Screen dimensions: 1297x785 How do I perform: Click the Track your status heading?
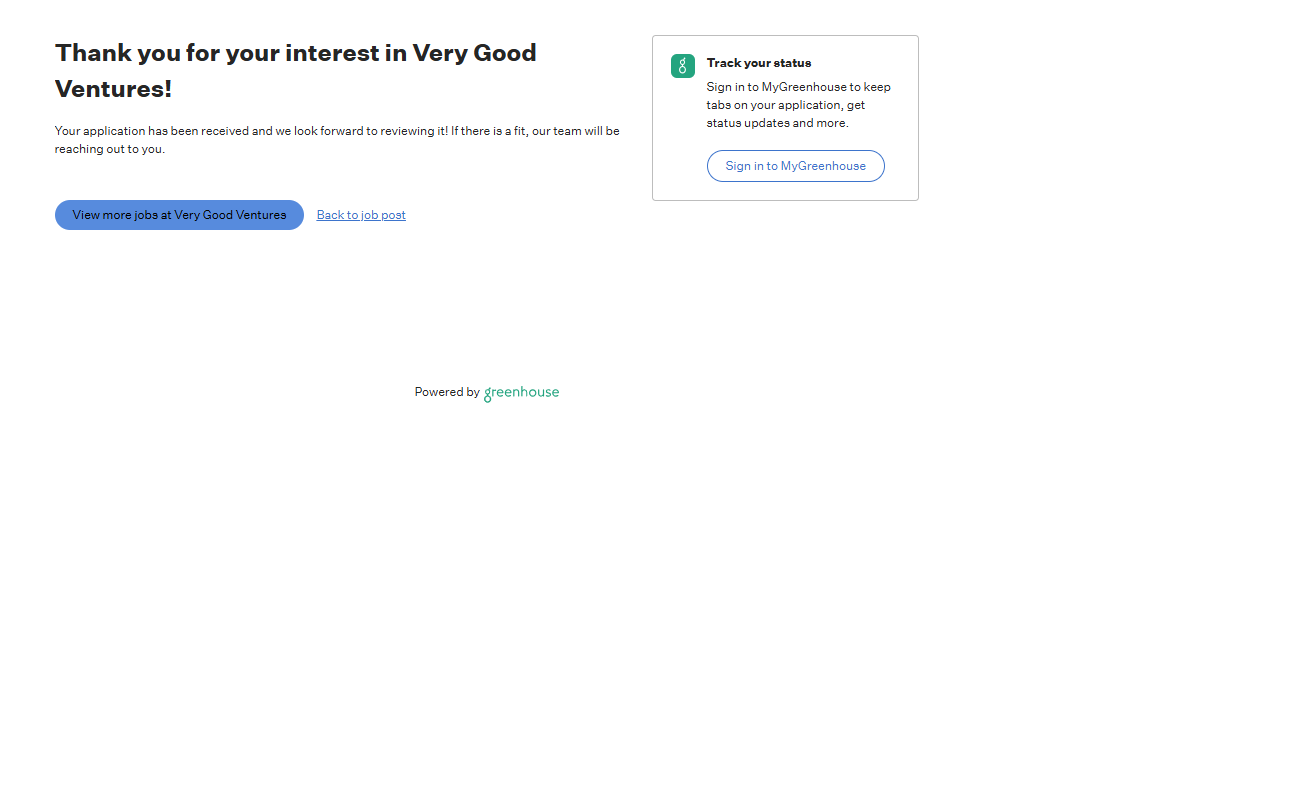point(759,63)
